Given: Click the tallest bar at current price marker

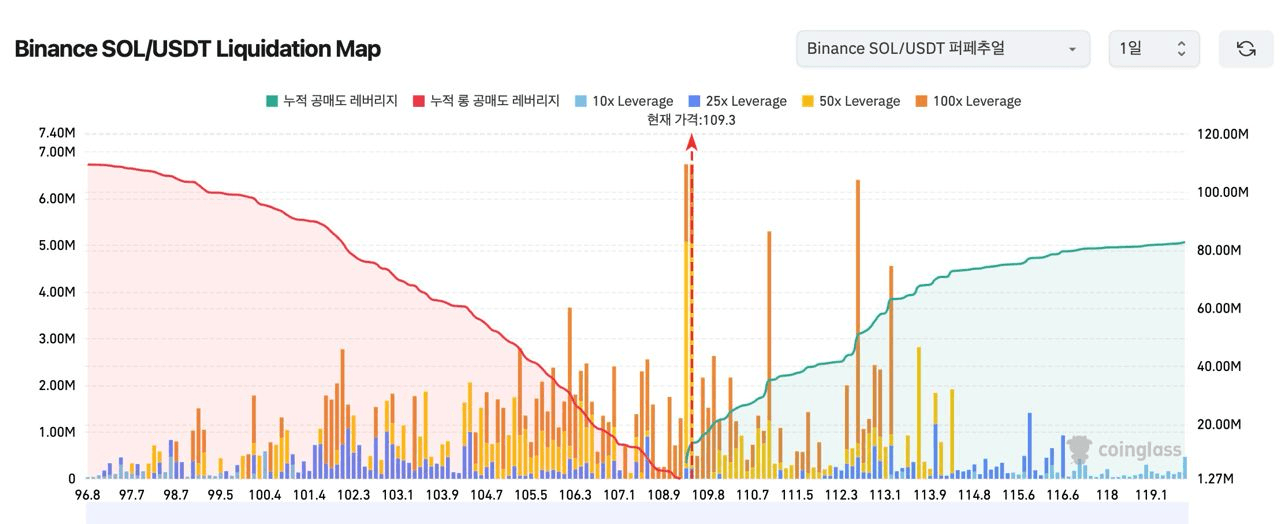Looking at the screenshot, I should click(x=686, y=321).
